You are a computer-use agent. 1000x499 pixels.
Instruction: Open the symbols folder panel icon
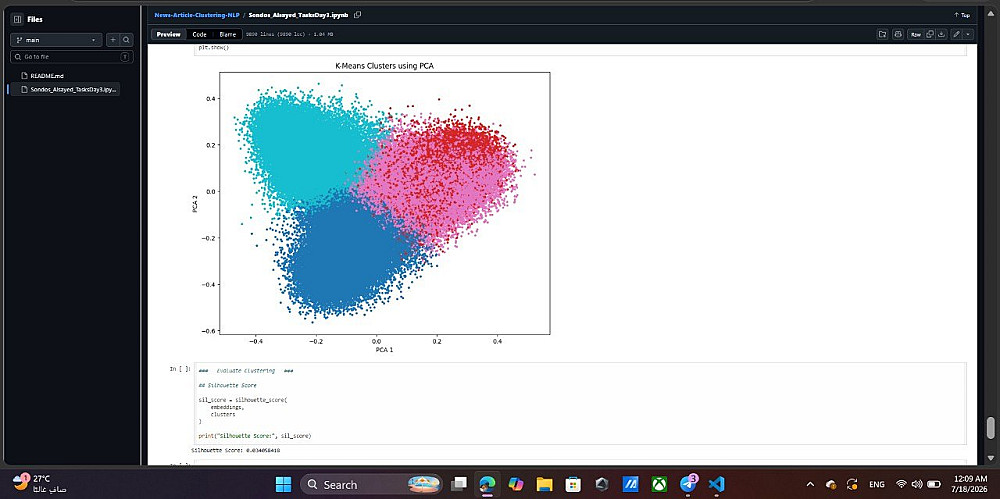pos(883,34)
